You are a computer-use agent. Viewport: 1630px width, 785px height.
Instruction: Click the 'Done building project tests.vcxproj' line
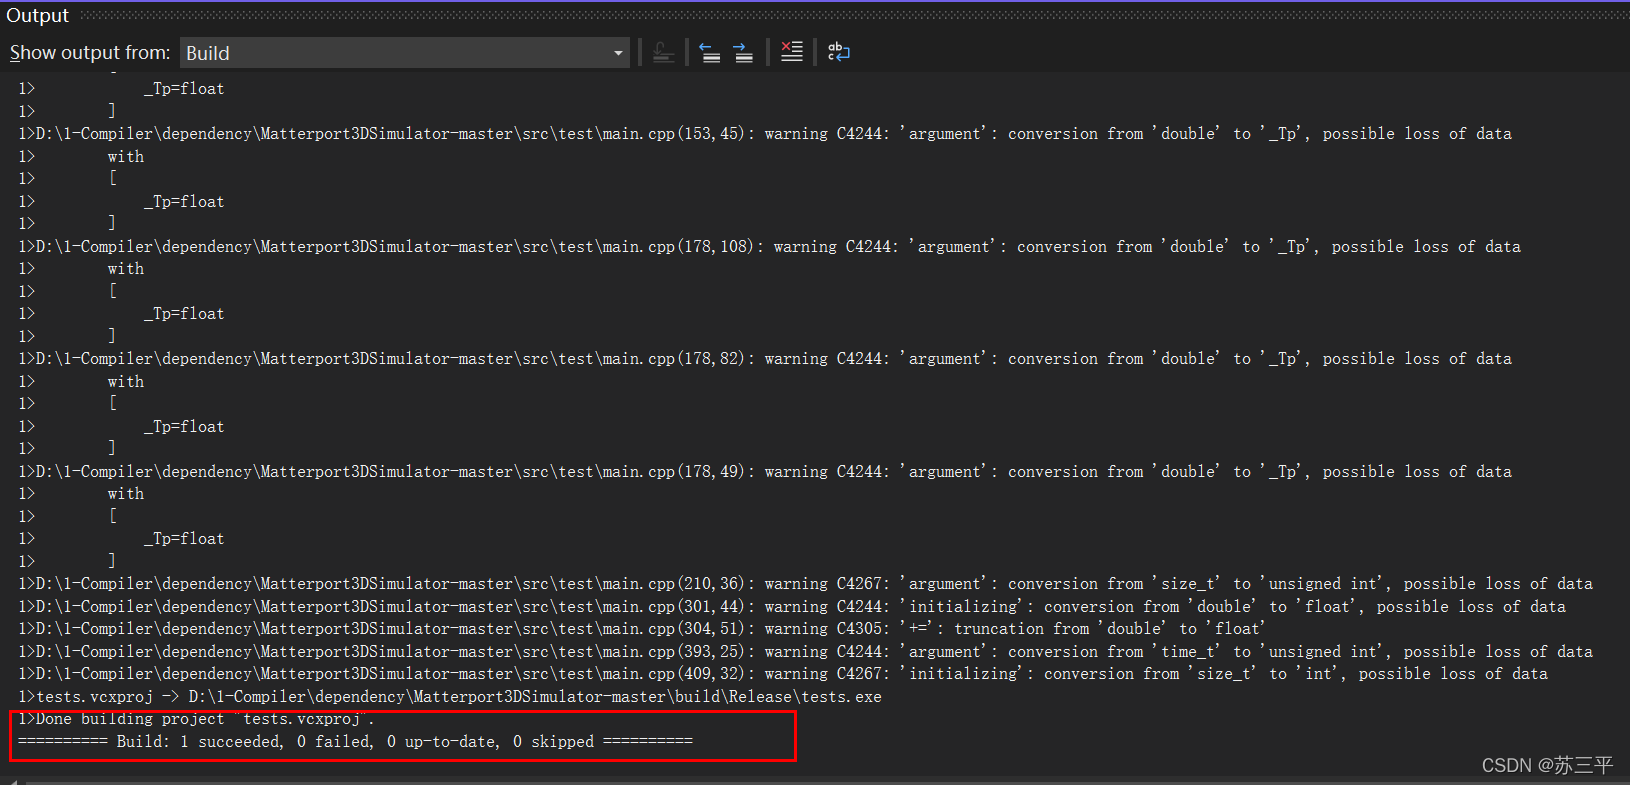[x=196, y=719]
